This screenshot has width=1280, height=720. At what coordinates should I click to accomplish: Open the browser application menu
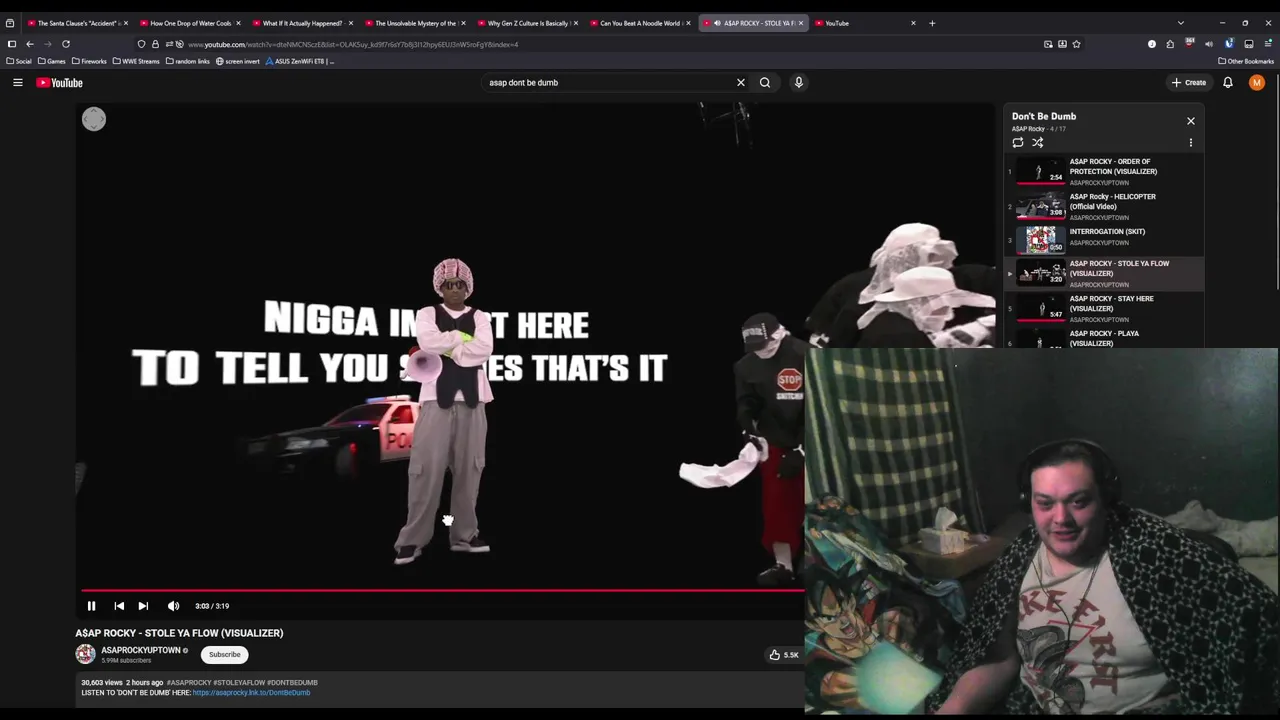(1268, 44)
